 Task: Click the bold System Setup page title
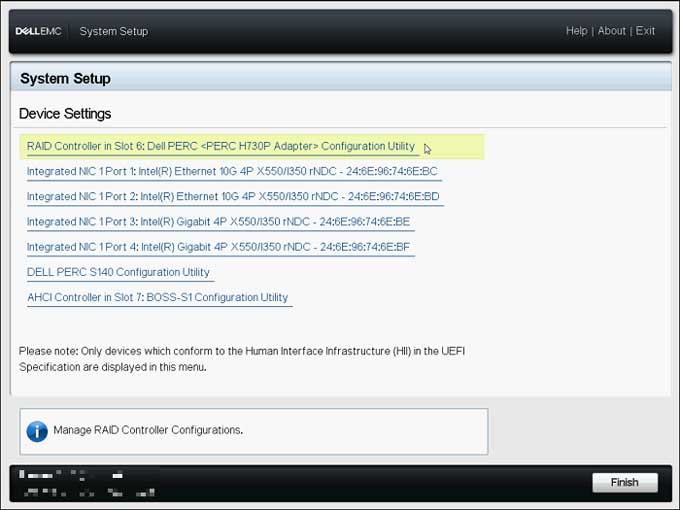[65, 78]
